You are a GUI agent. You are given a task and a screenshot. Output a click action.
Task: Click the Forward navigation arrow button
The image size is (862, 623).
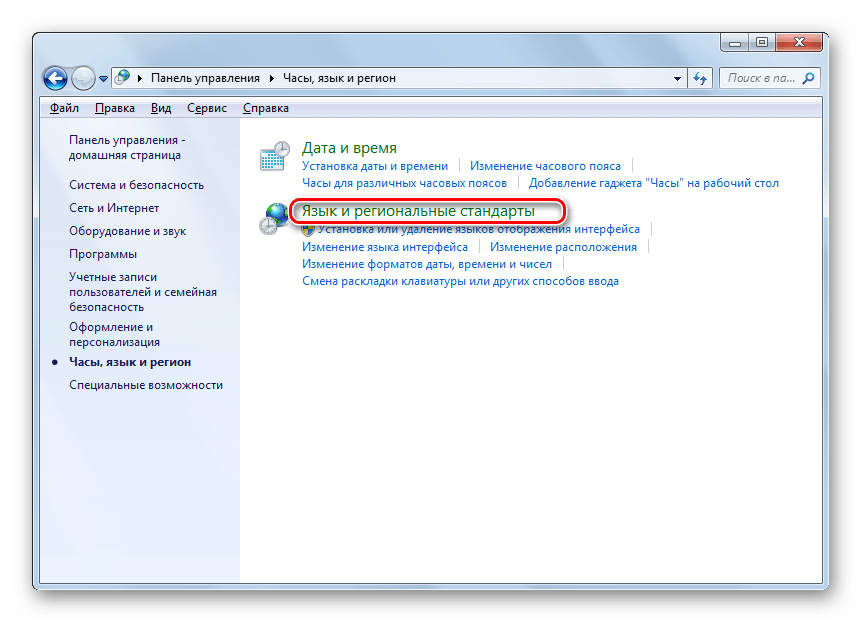coord(83,78)
